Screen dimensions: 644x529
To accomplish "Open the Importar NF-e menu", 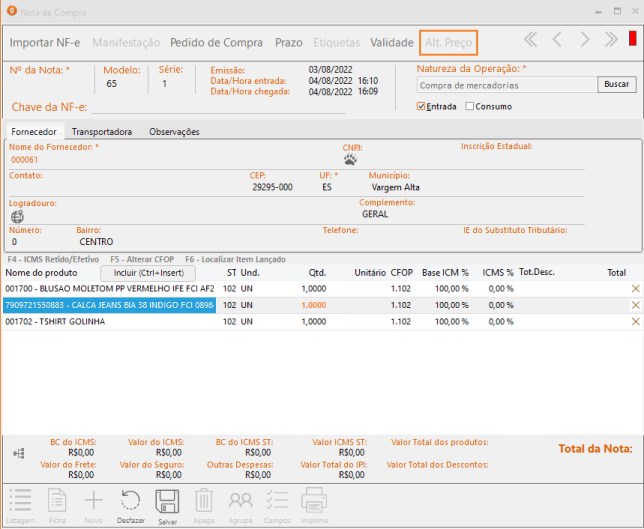I will 46,43.
